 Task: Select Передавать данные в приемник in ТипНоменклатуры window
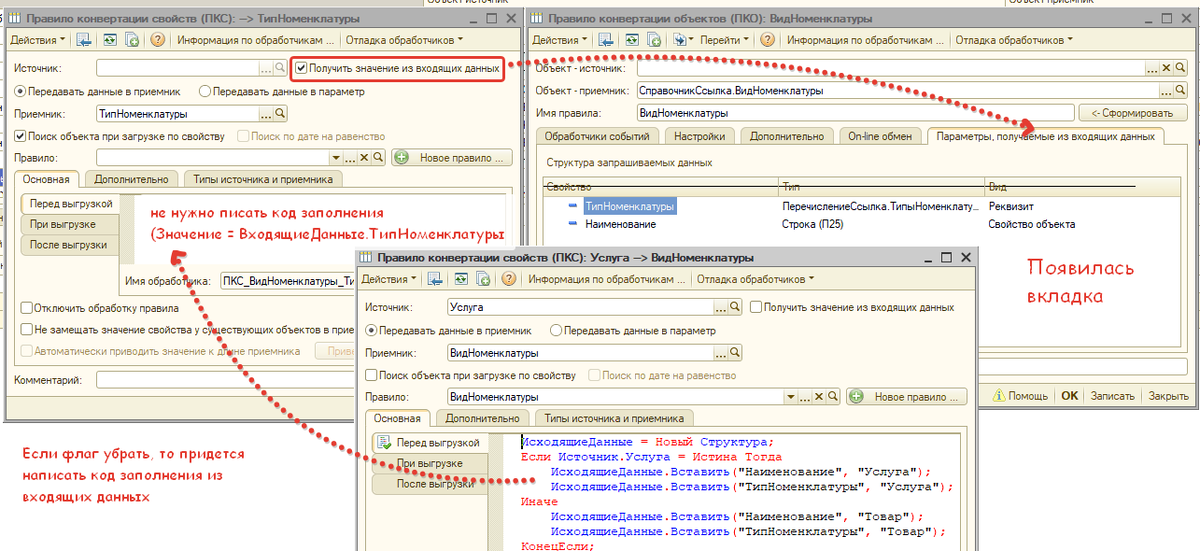tap(21, 91)
